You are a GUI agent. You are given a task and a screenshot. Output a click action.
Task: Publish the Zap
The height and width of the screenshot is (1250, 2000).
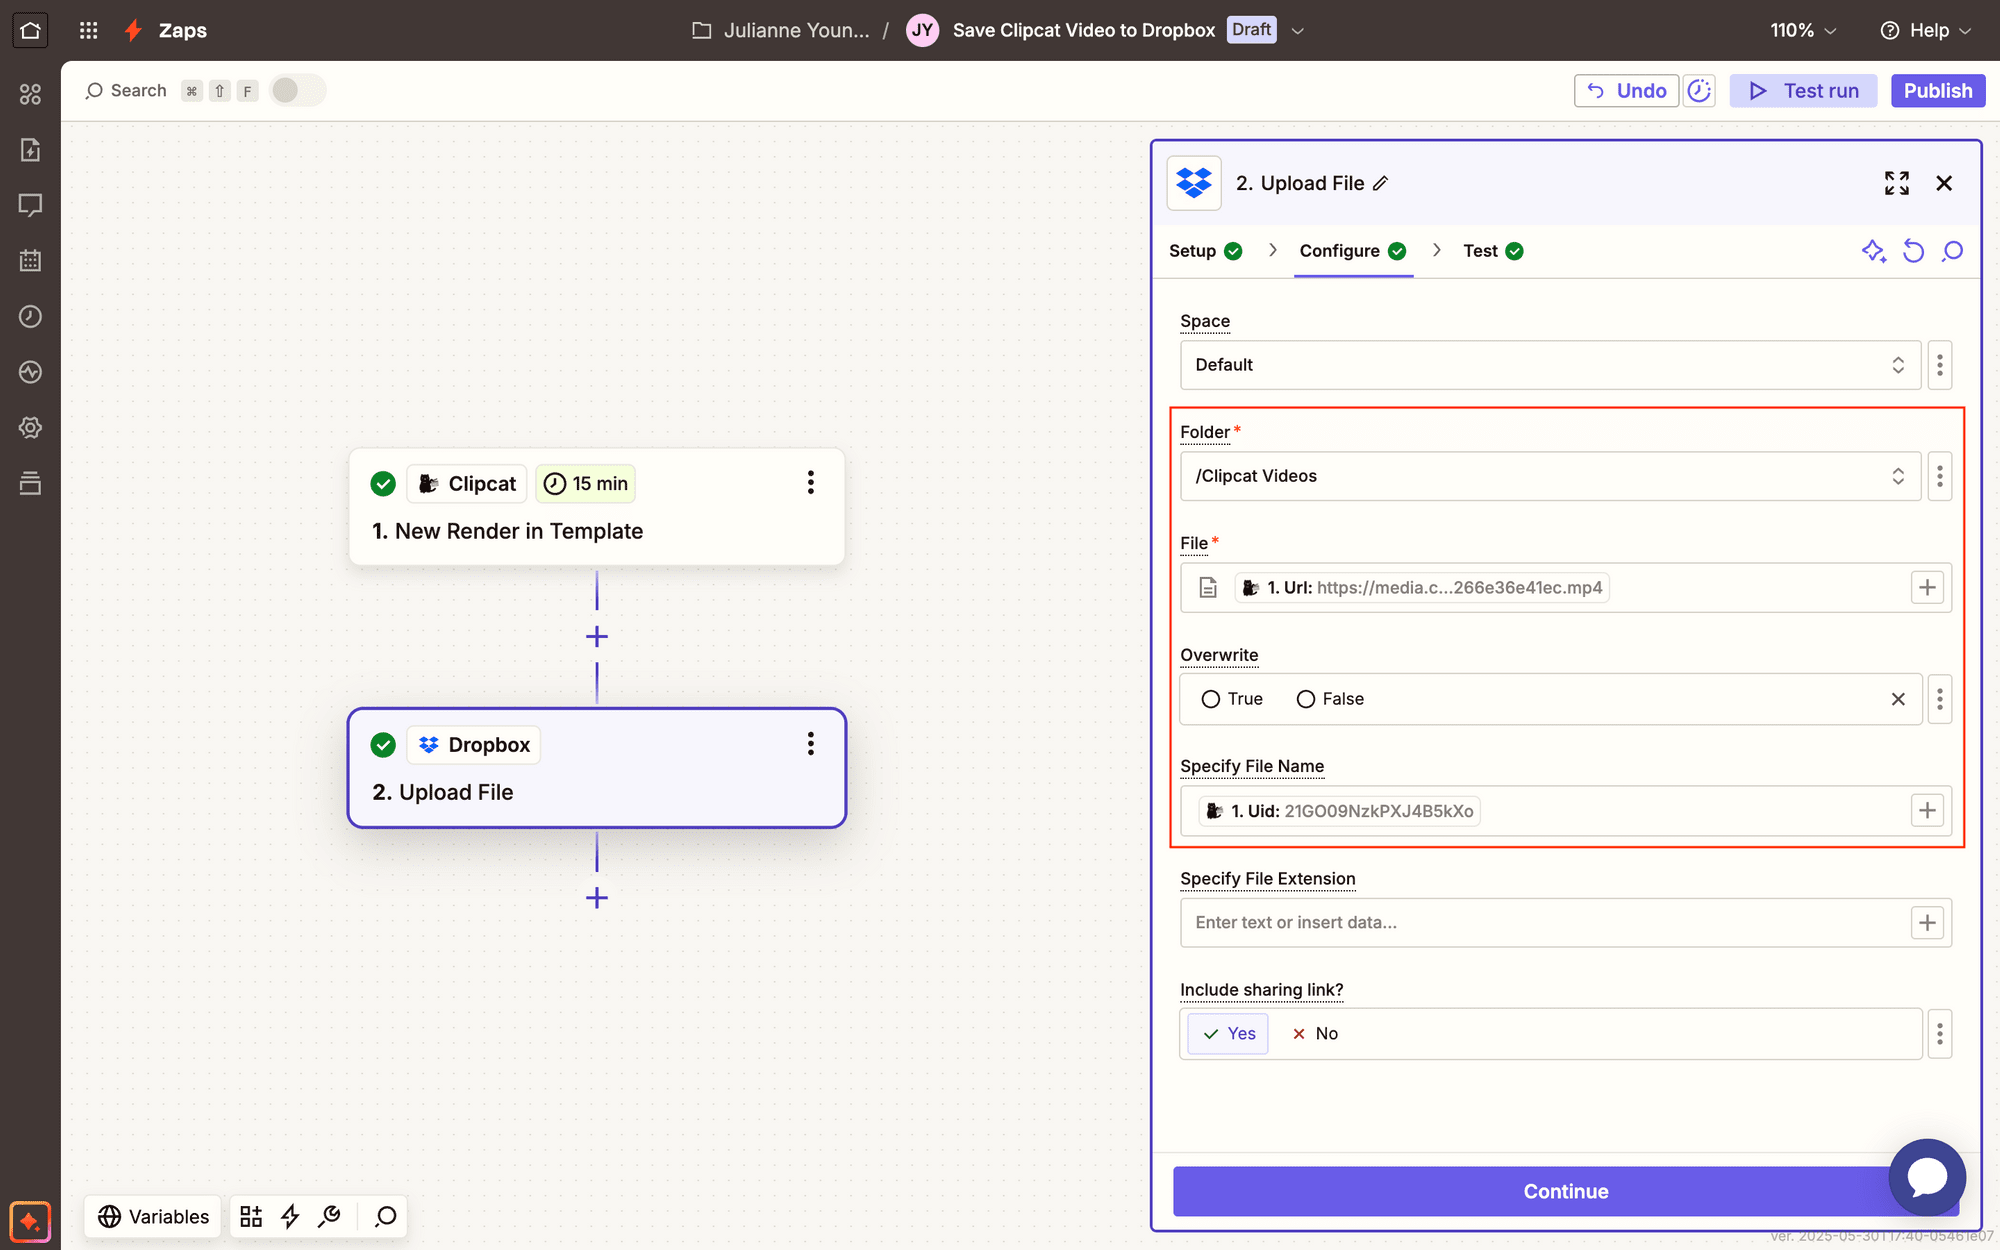pos(1938,91)
